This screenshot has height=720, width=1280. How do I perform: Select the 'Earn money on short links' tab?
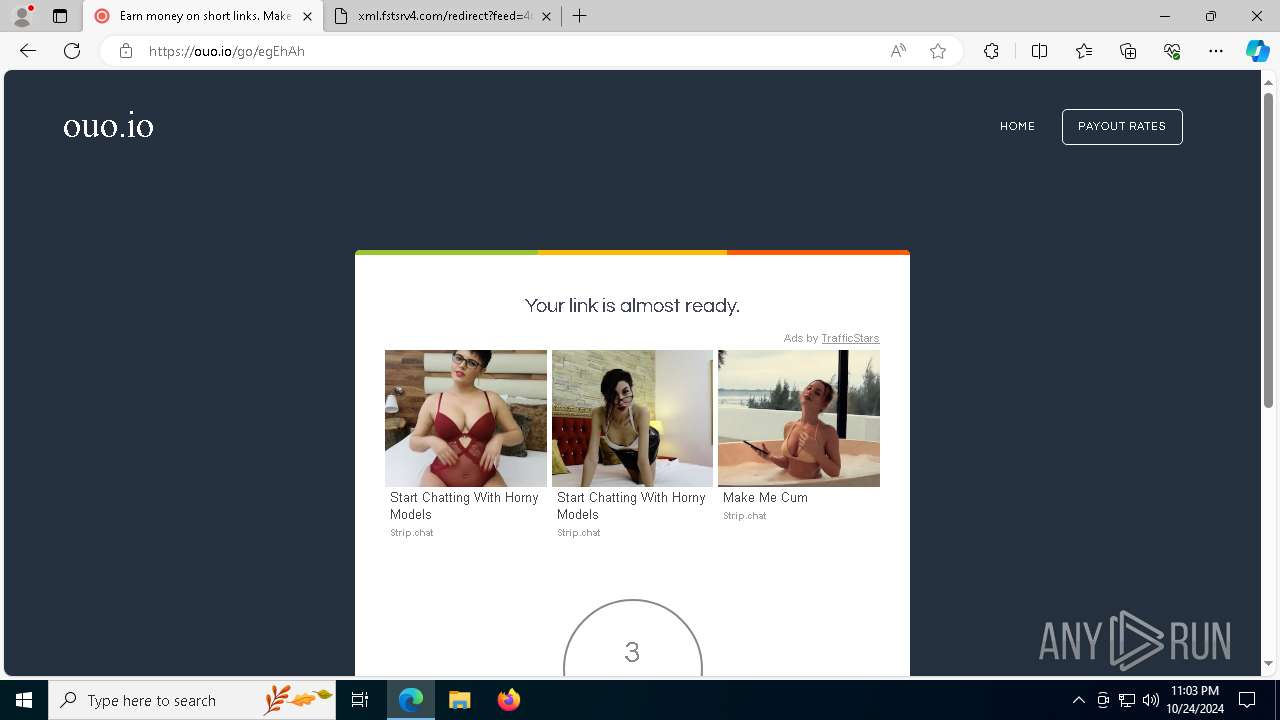click(203, 16)
